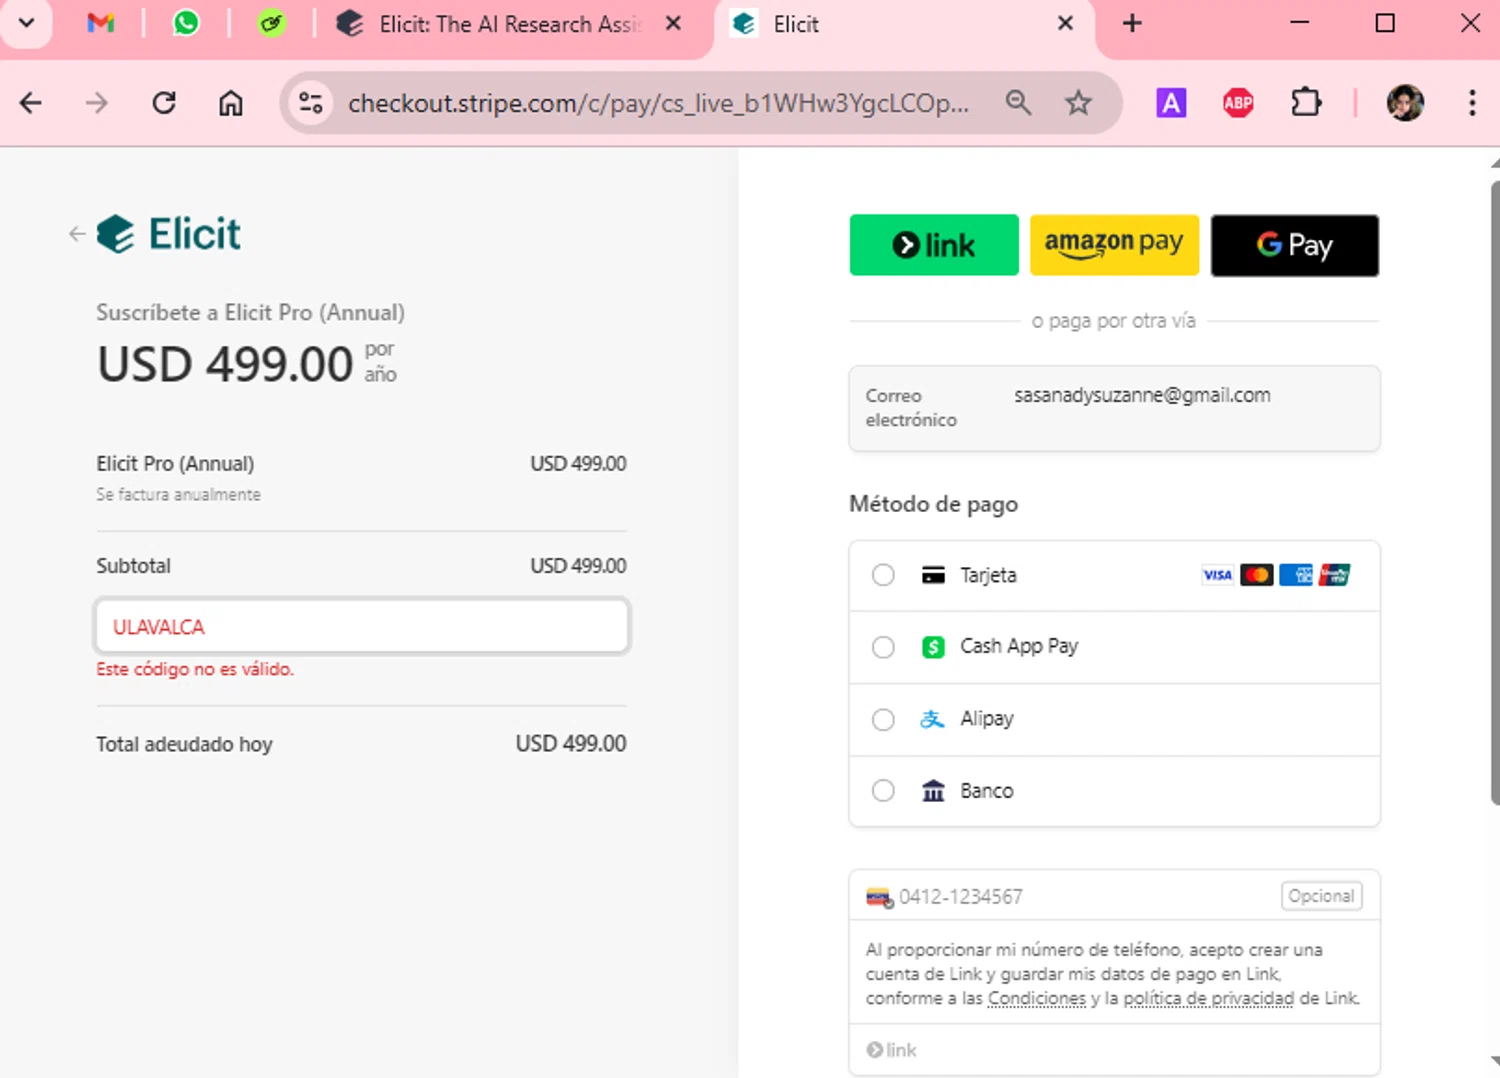Click the card icon beside Tarjeta
The height and width of the screenshot is (1078, 1500).
(x=933, y=575)
